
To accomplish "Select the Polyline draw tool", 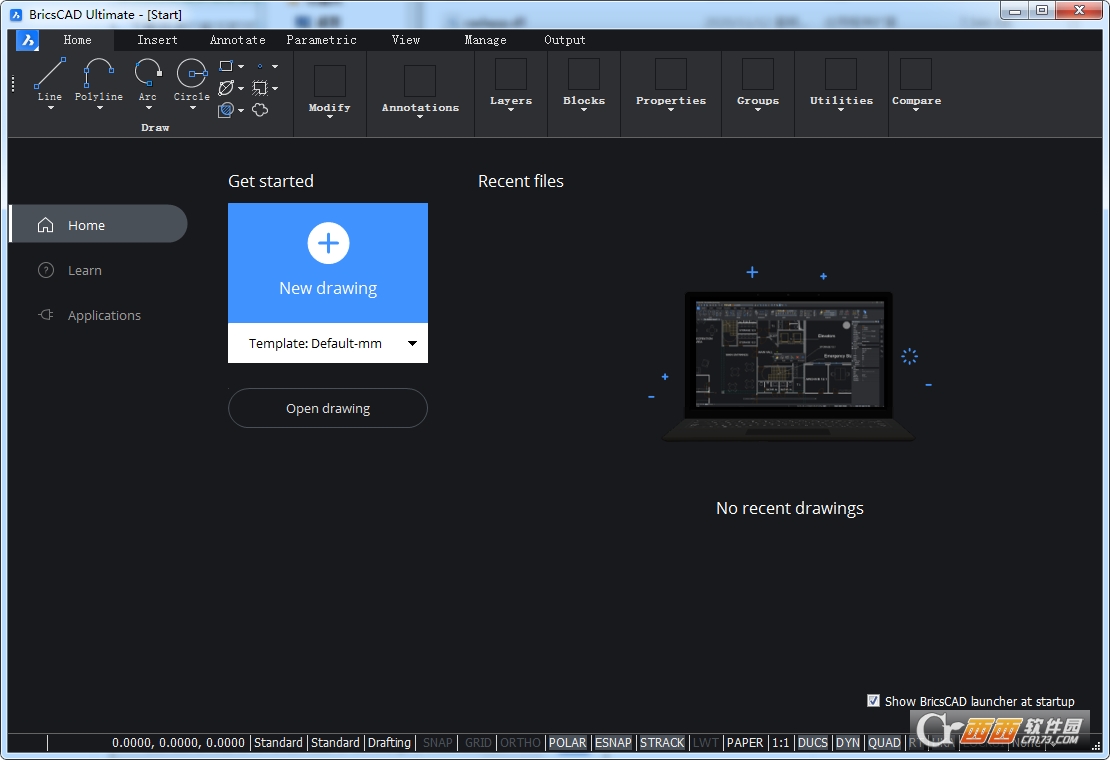I will coord(98,74).
